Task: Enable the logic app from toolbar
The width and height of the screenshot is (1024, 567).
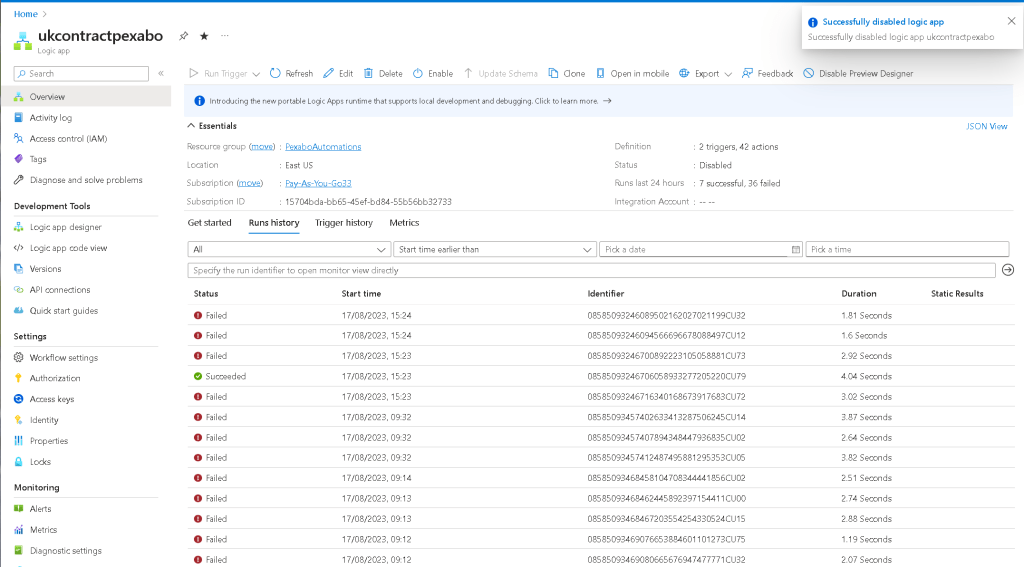Action: click(x=433, y=73)
